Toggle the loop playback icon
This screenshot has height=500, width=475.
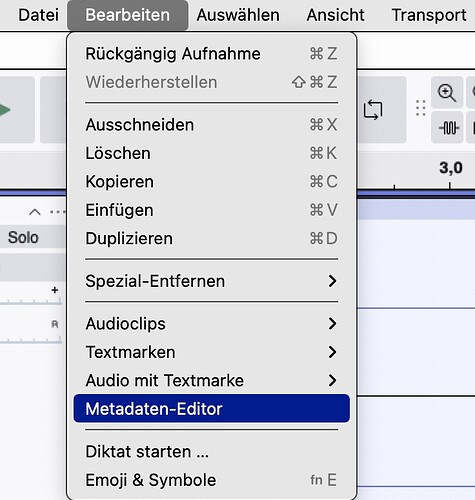click(x=373, y=110)
